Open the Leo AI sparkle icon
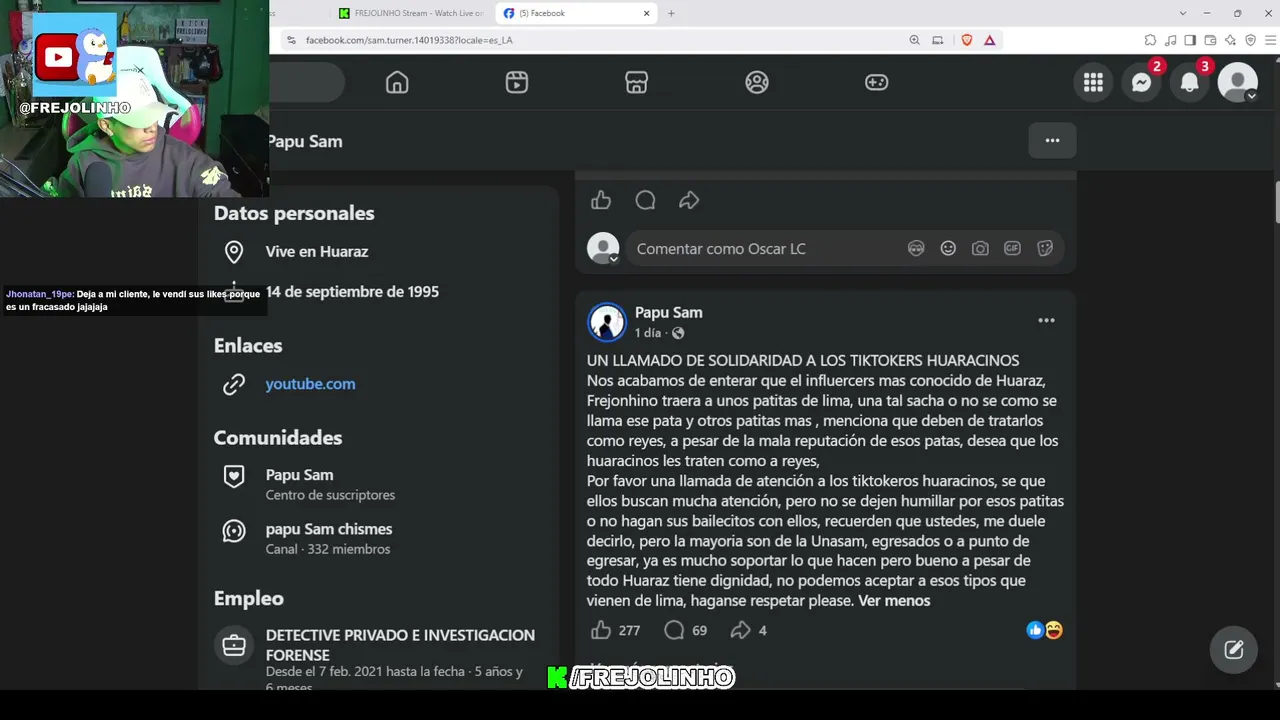This screenshot has height=720, width=1280. (x=1230, y=40)
